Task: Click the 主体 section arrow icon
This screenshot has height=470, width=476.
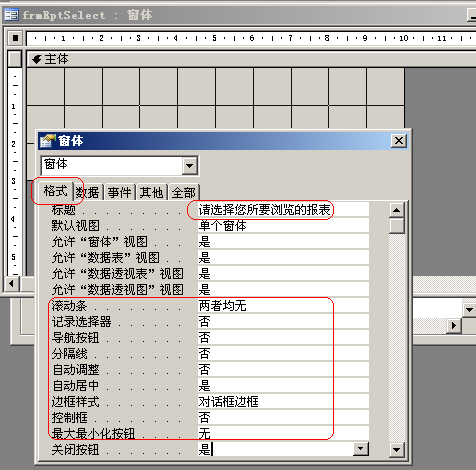Action: click(36, 60)
